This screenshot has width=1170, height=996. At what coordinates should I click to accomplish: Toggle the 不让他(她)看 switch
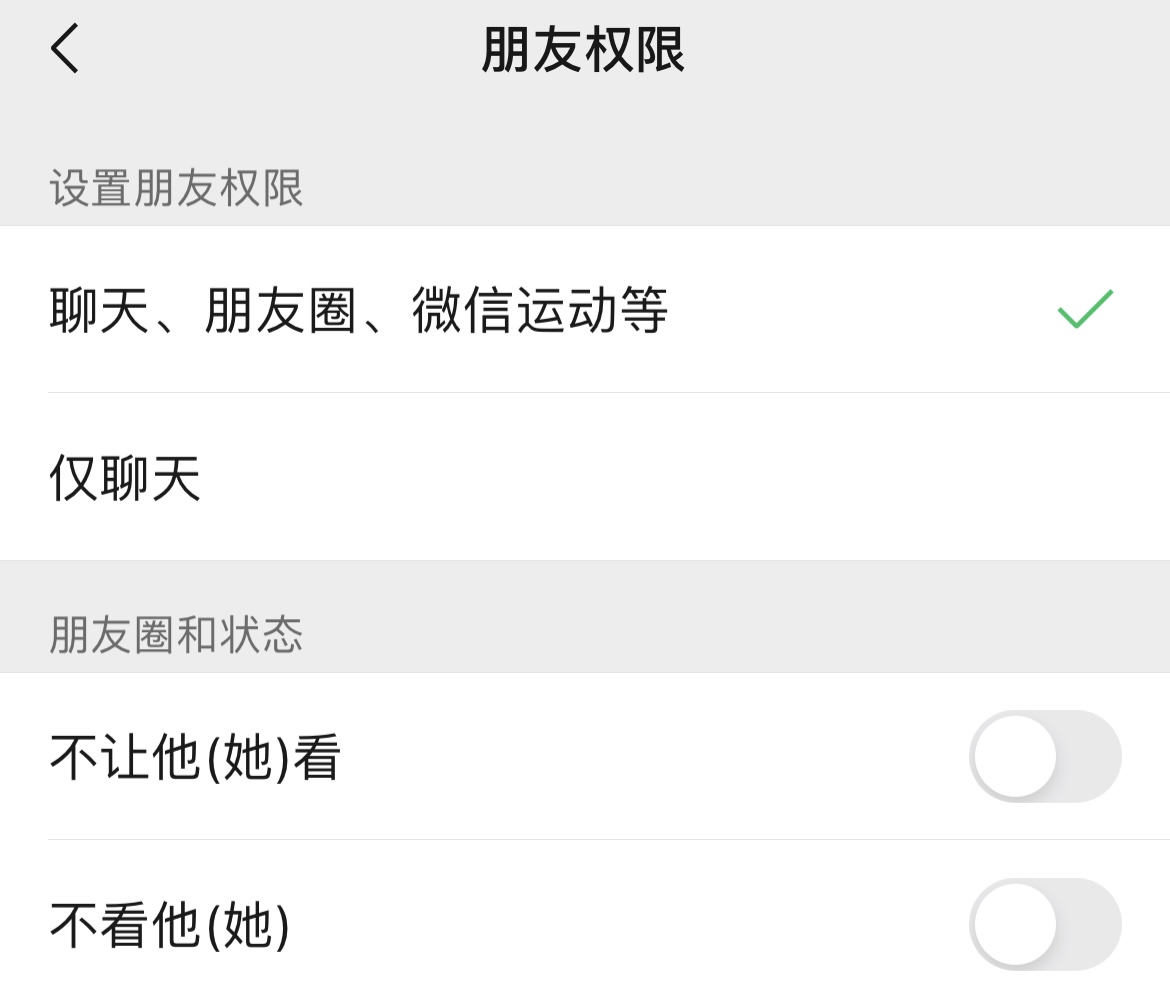click(x=1044, y=756)
